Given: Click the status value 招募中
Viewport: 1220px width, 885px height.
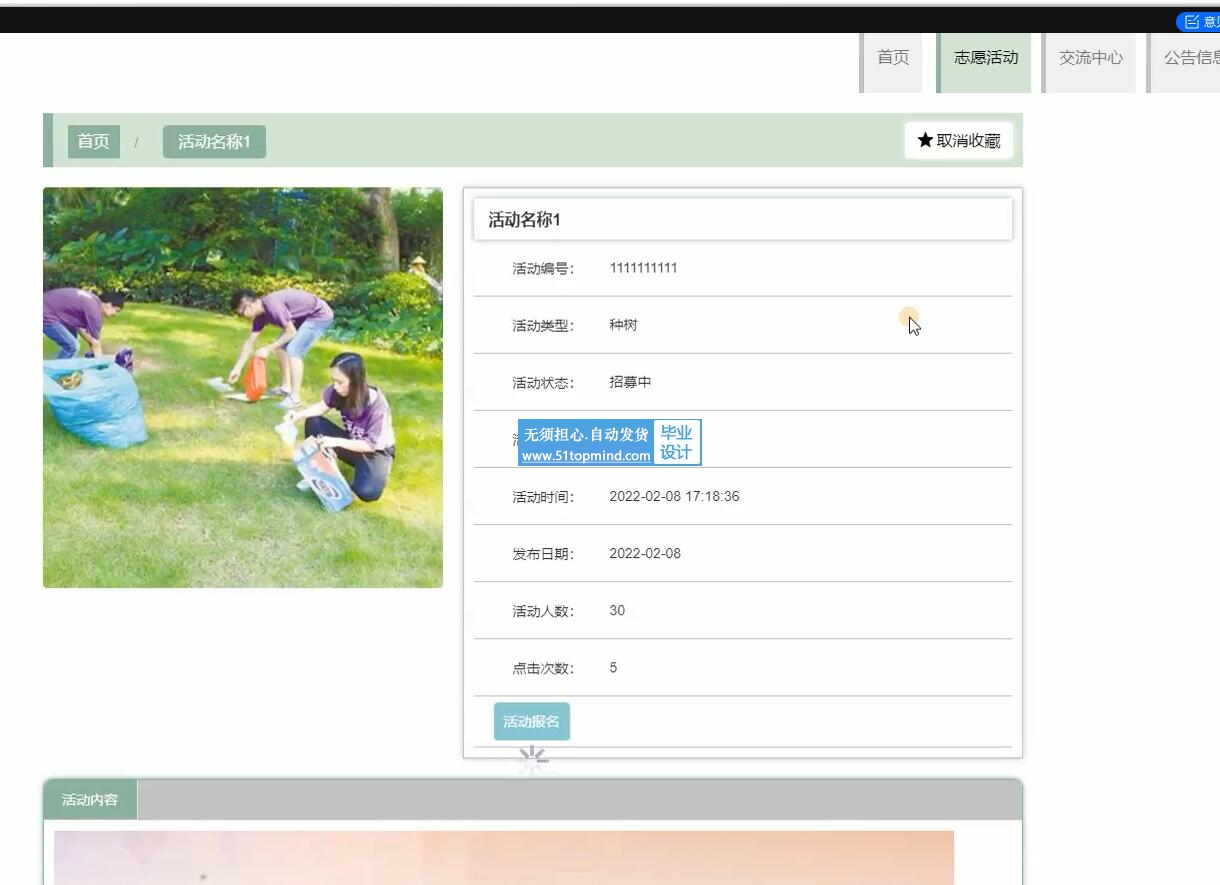Looking at the screenshot, I should click(630, 382).
